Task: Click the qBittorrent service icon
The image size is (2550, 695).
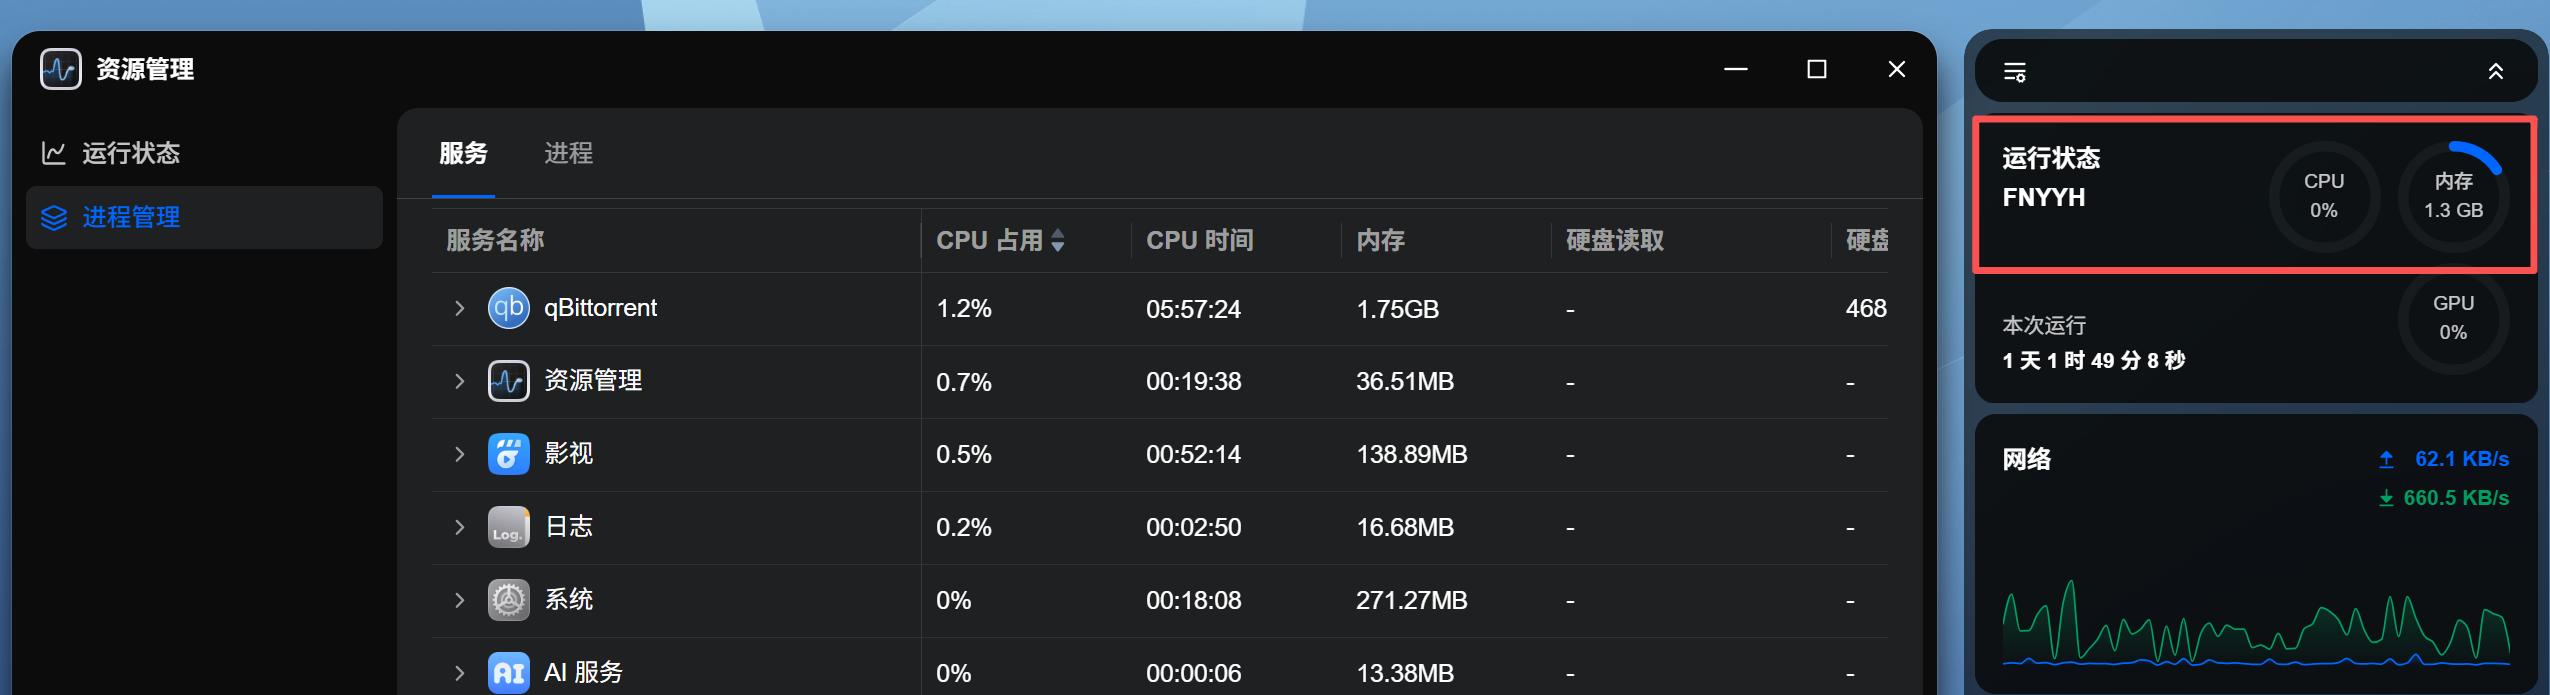Action: pos(508,308)
